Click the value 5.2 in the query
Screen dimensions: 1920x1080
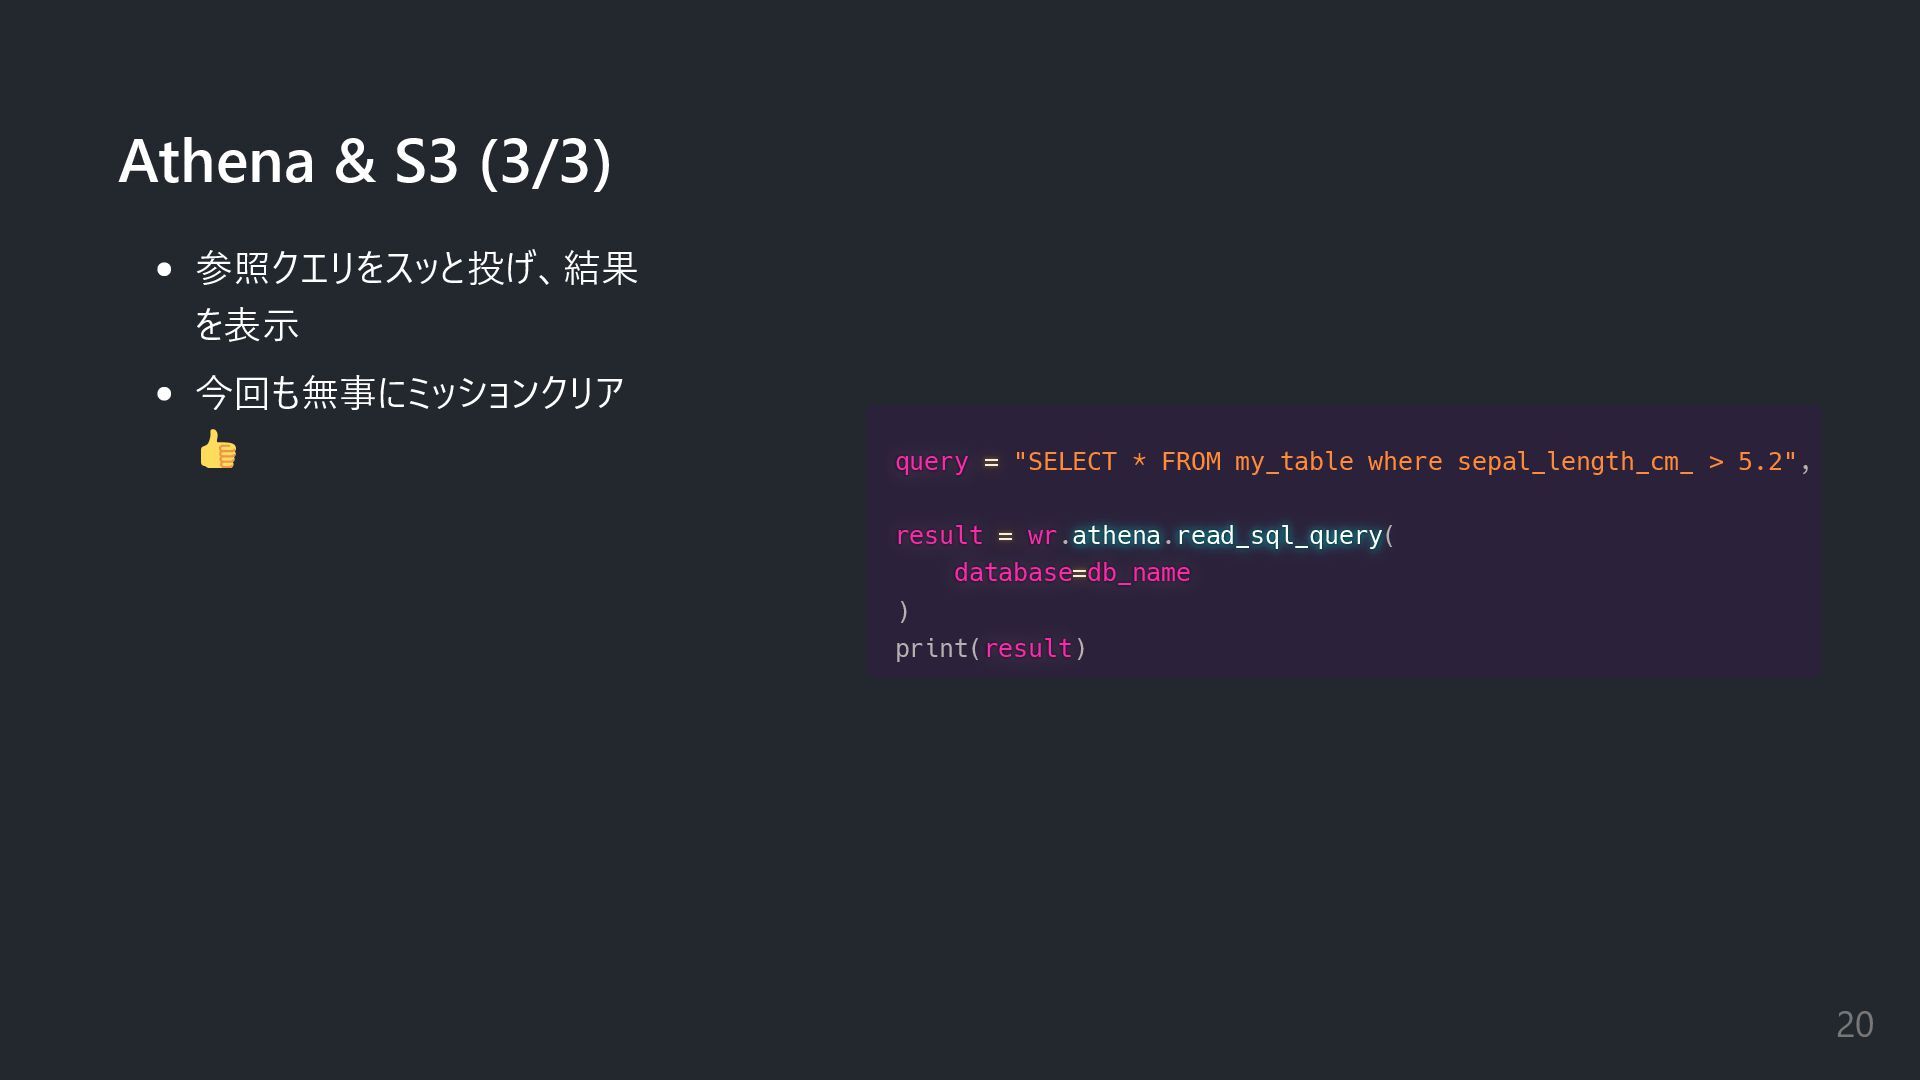click(1760, 462)
